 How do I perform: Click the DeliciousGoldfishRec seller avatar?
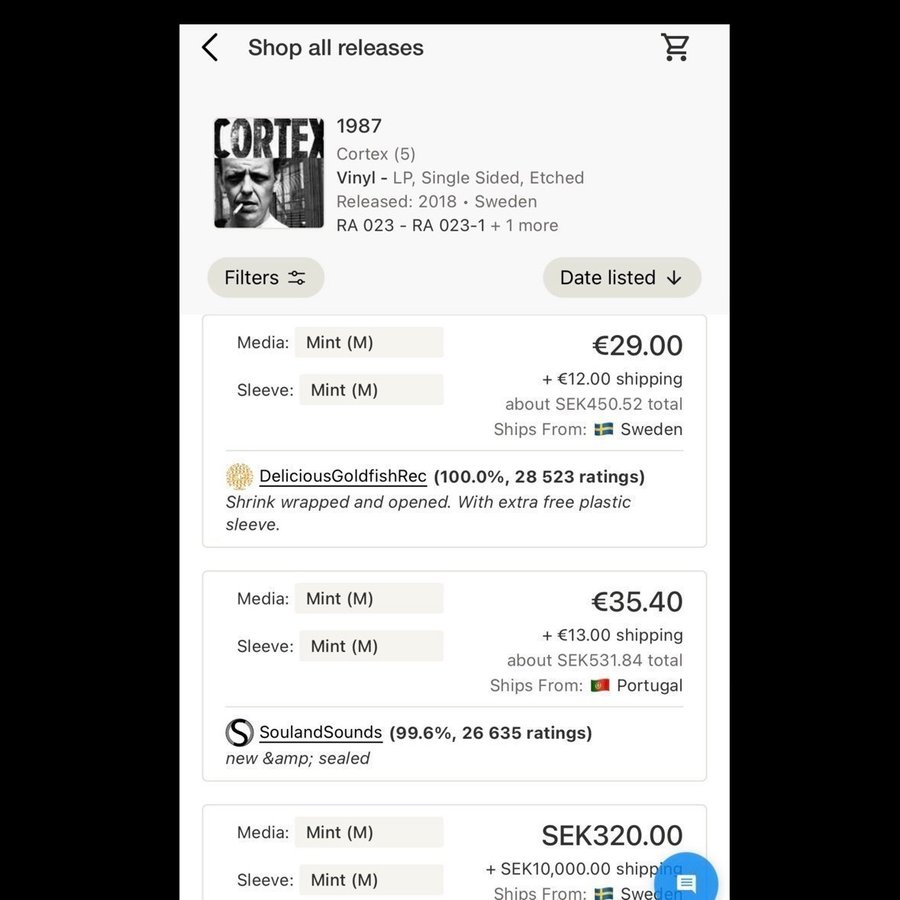point(239,476)
